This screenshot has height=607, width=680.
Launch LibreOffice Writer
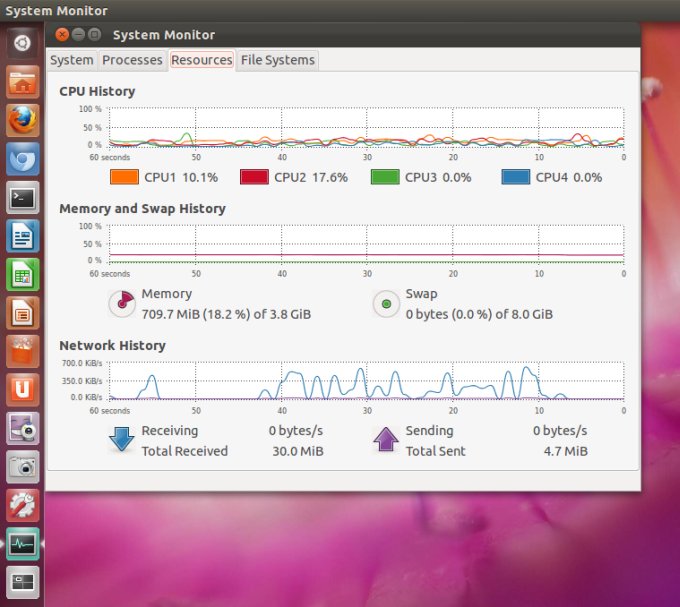pos(23,236)
